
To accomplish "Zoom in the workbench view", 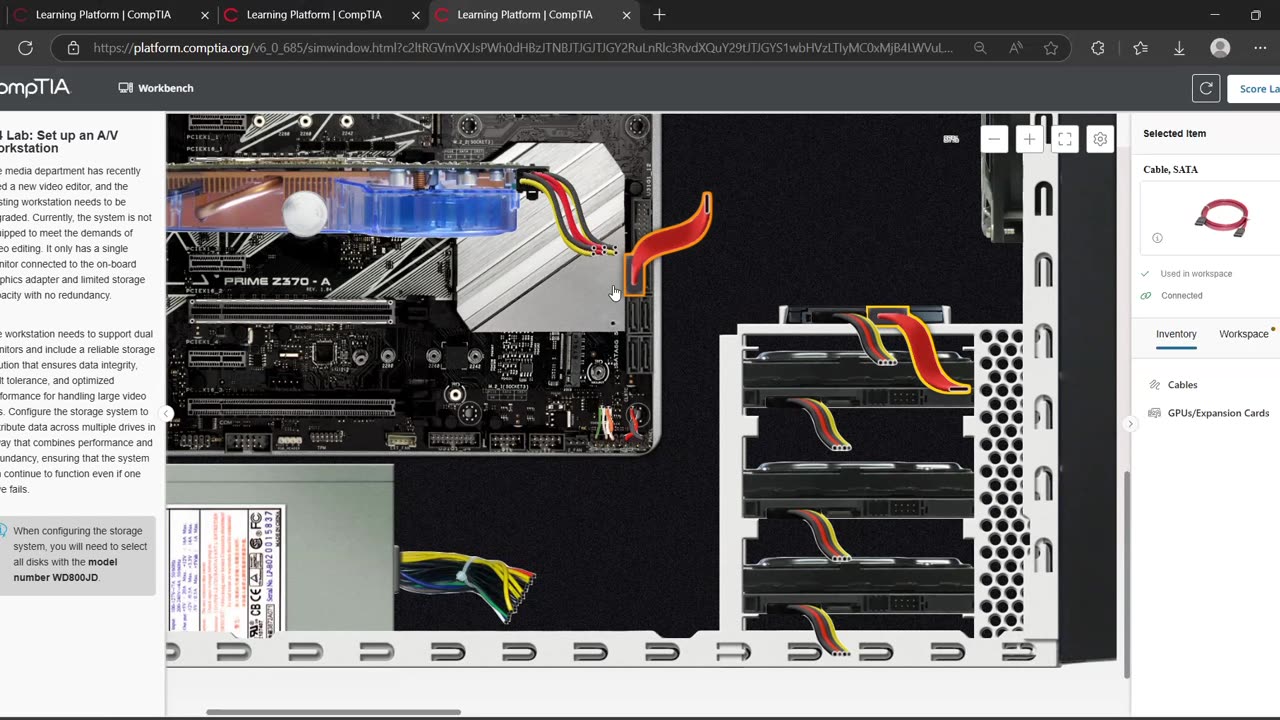I will (1029, 139).
